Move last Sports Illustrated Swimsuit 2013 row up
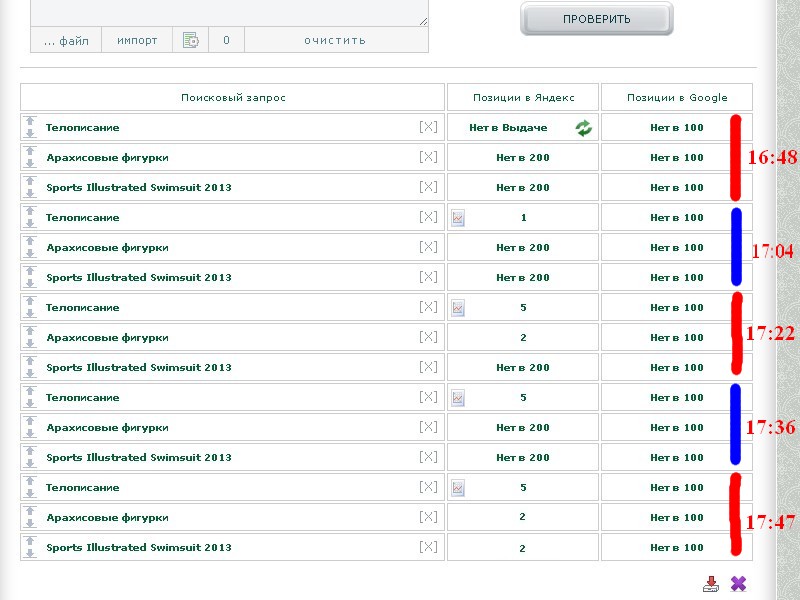 (x=30, y=541)
